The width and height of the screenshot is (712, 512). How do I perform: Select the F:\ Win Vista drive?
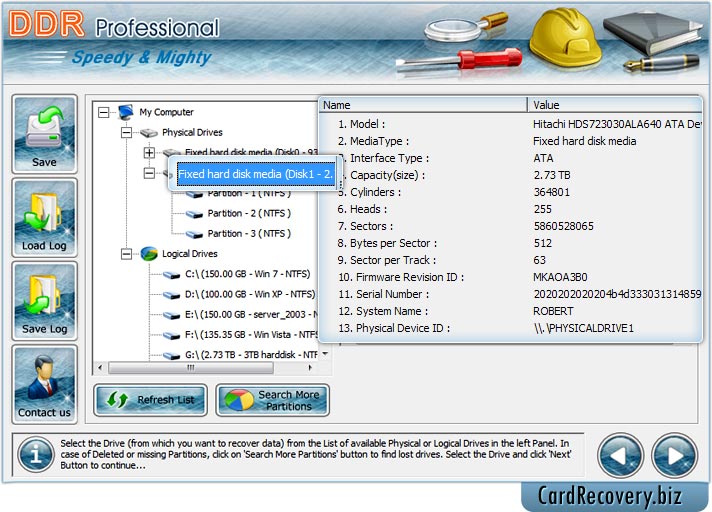tap(251, 335)
